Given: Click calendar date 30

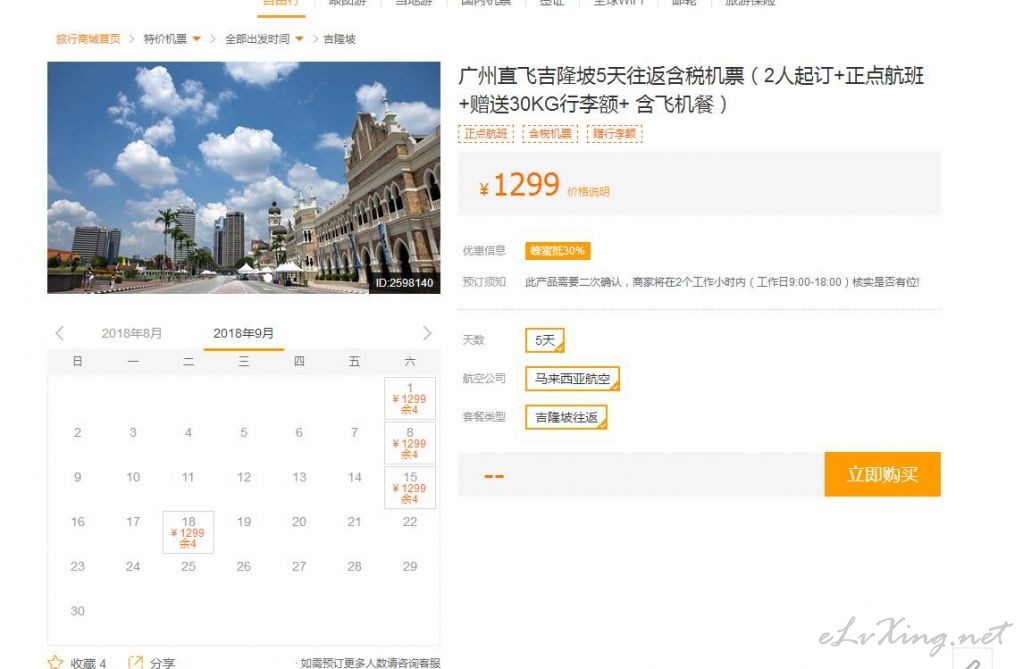Looking at the screenshot, I should click(78, 611).
